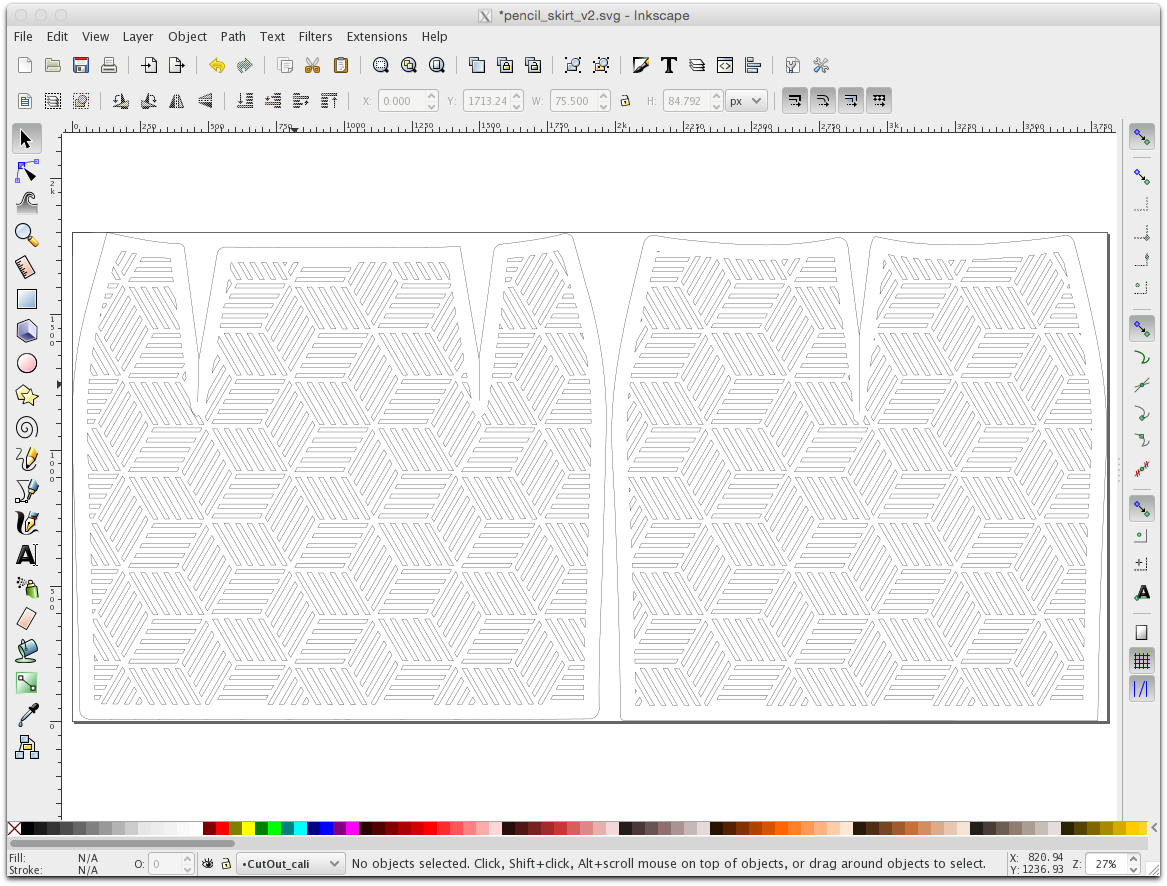This screenshot has width=1167, height=886.
Task: Open the Path menu
Action: click(x=233, y=37)
